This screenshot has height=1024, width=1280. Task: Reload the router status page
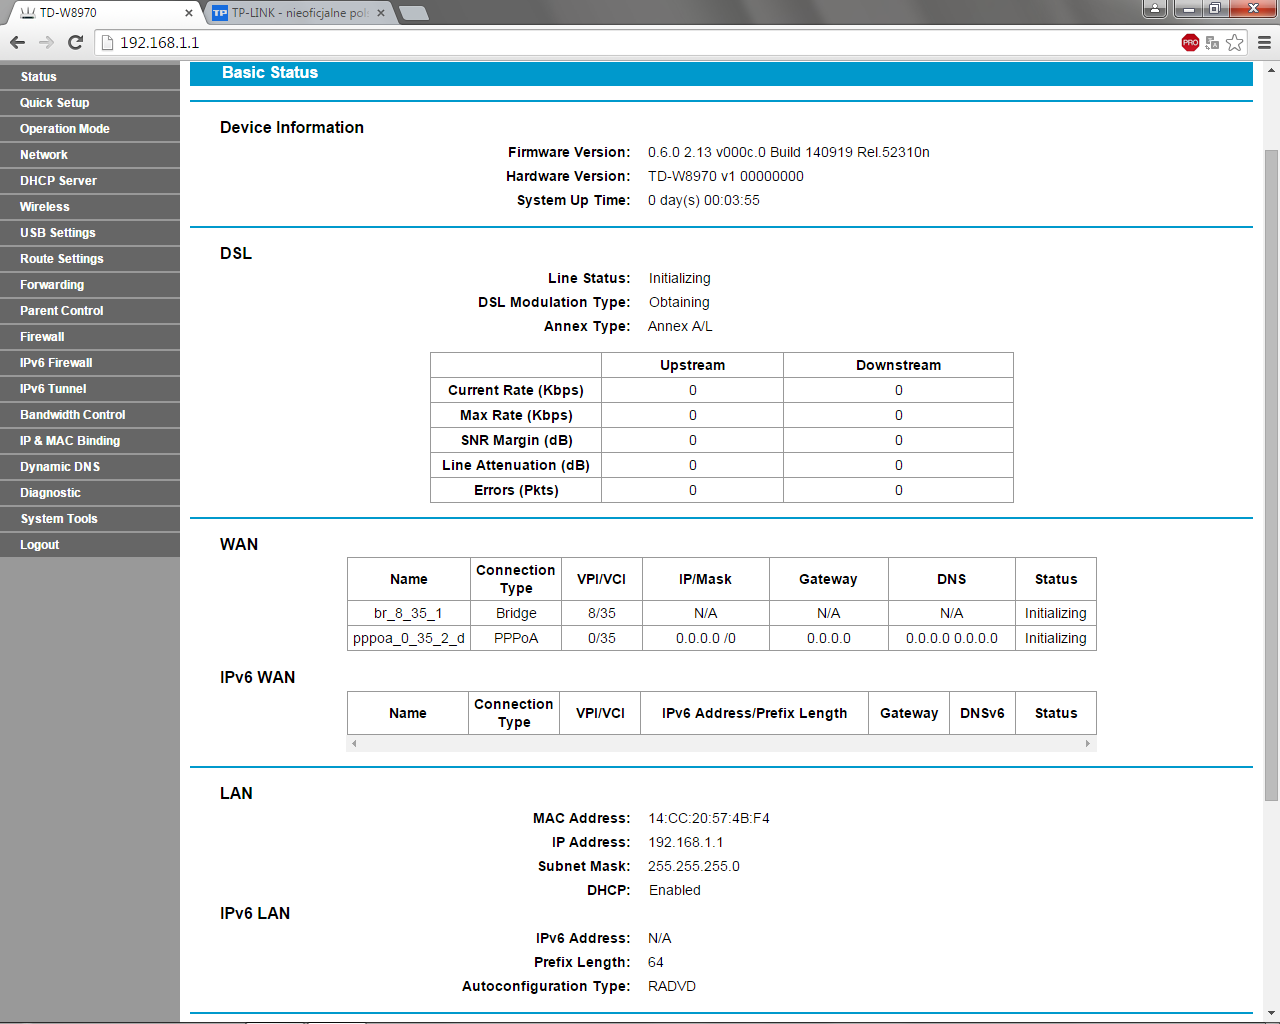pos(75,42)
